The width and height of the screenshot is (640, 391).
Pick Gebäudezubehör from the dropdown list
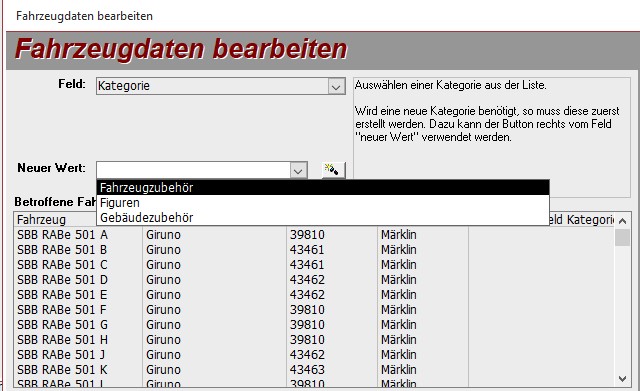323,218
